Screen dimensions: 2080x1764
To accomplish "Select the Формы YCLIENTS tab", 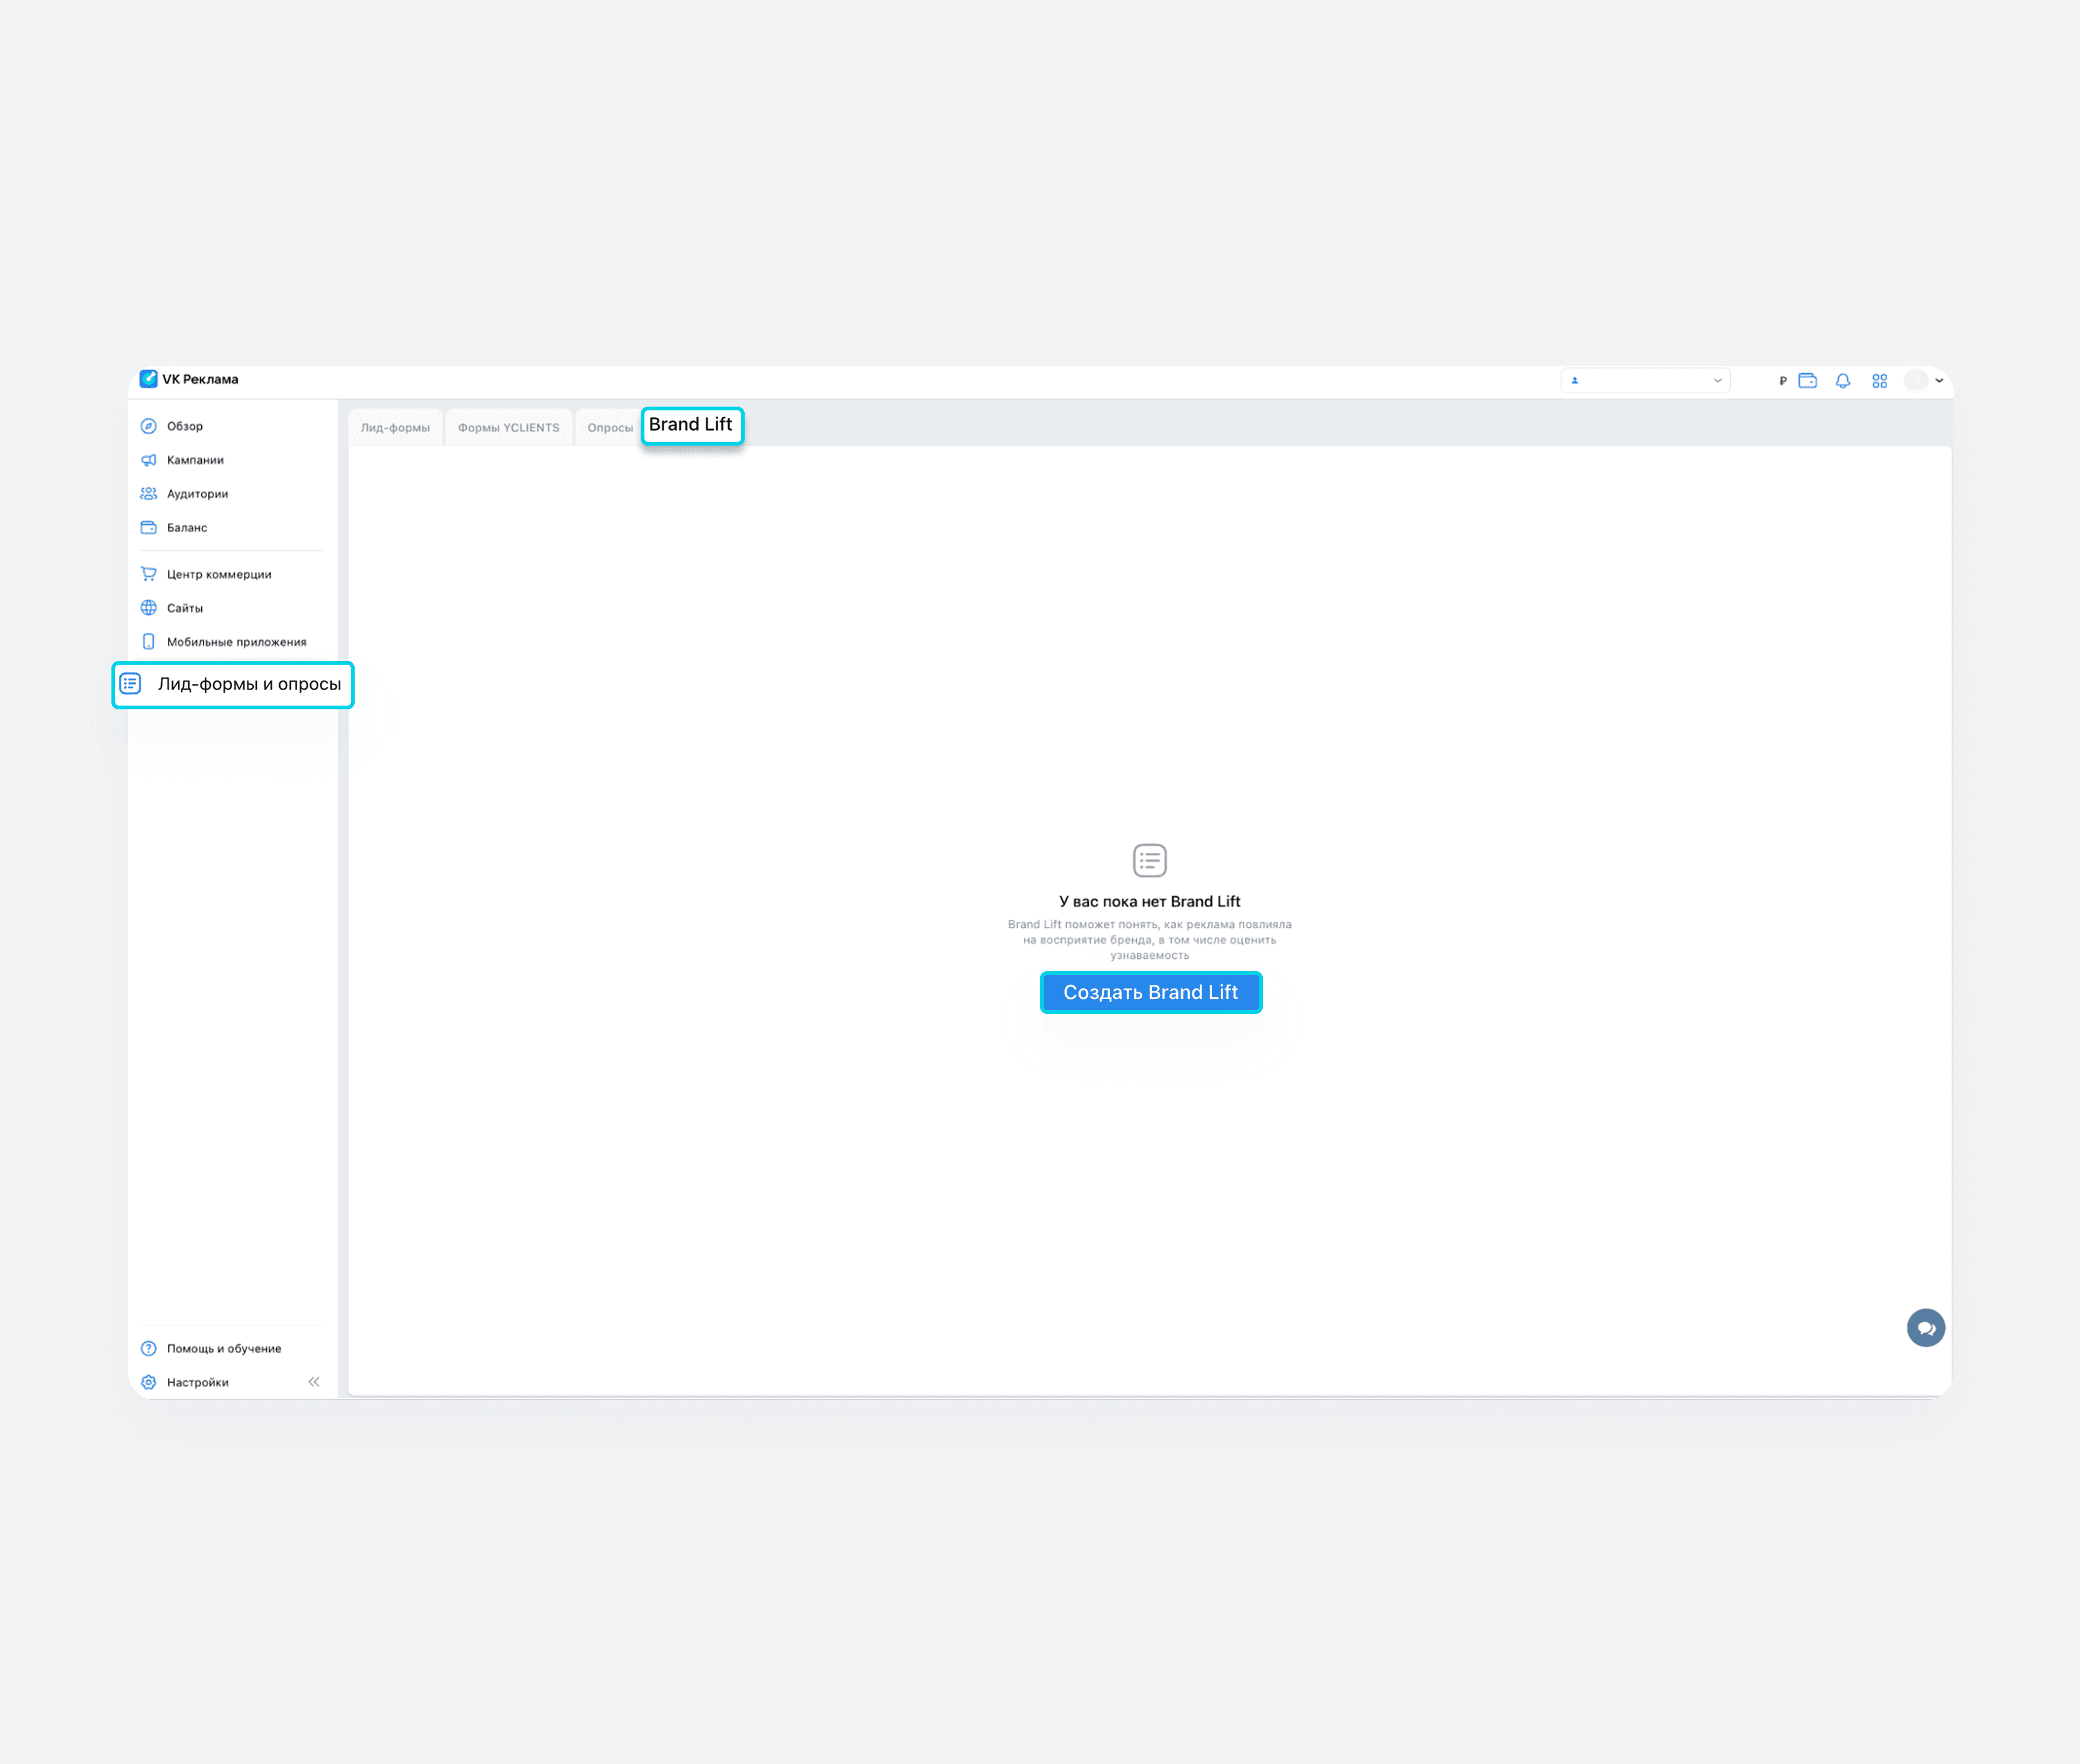I will 508,428.
